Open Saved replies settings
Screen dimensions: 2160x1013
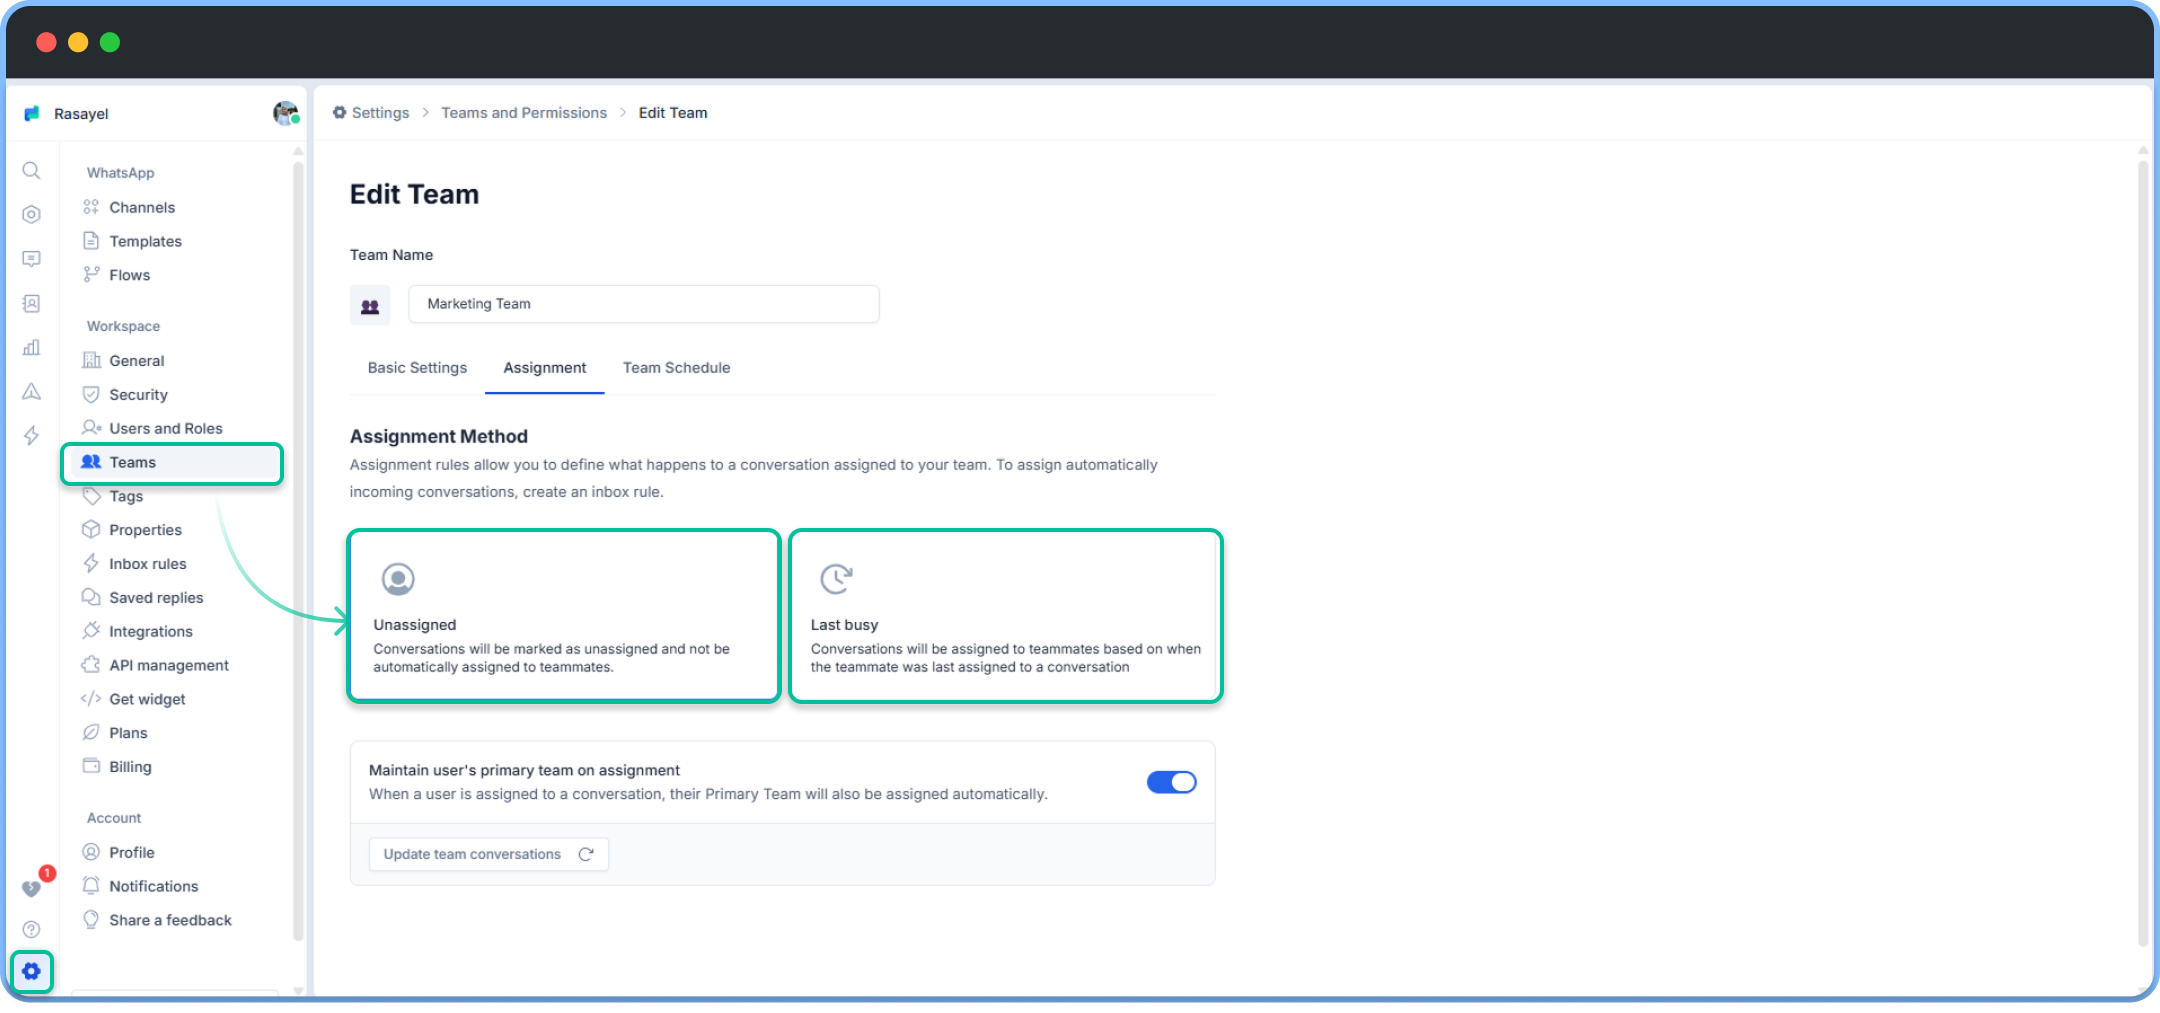155,598
